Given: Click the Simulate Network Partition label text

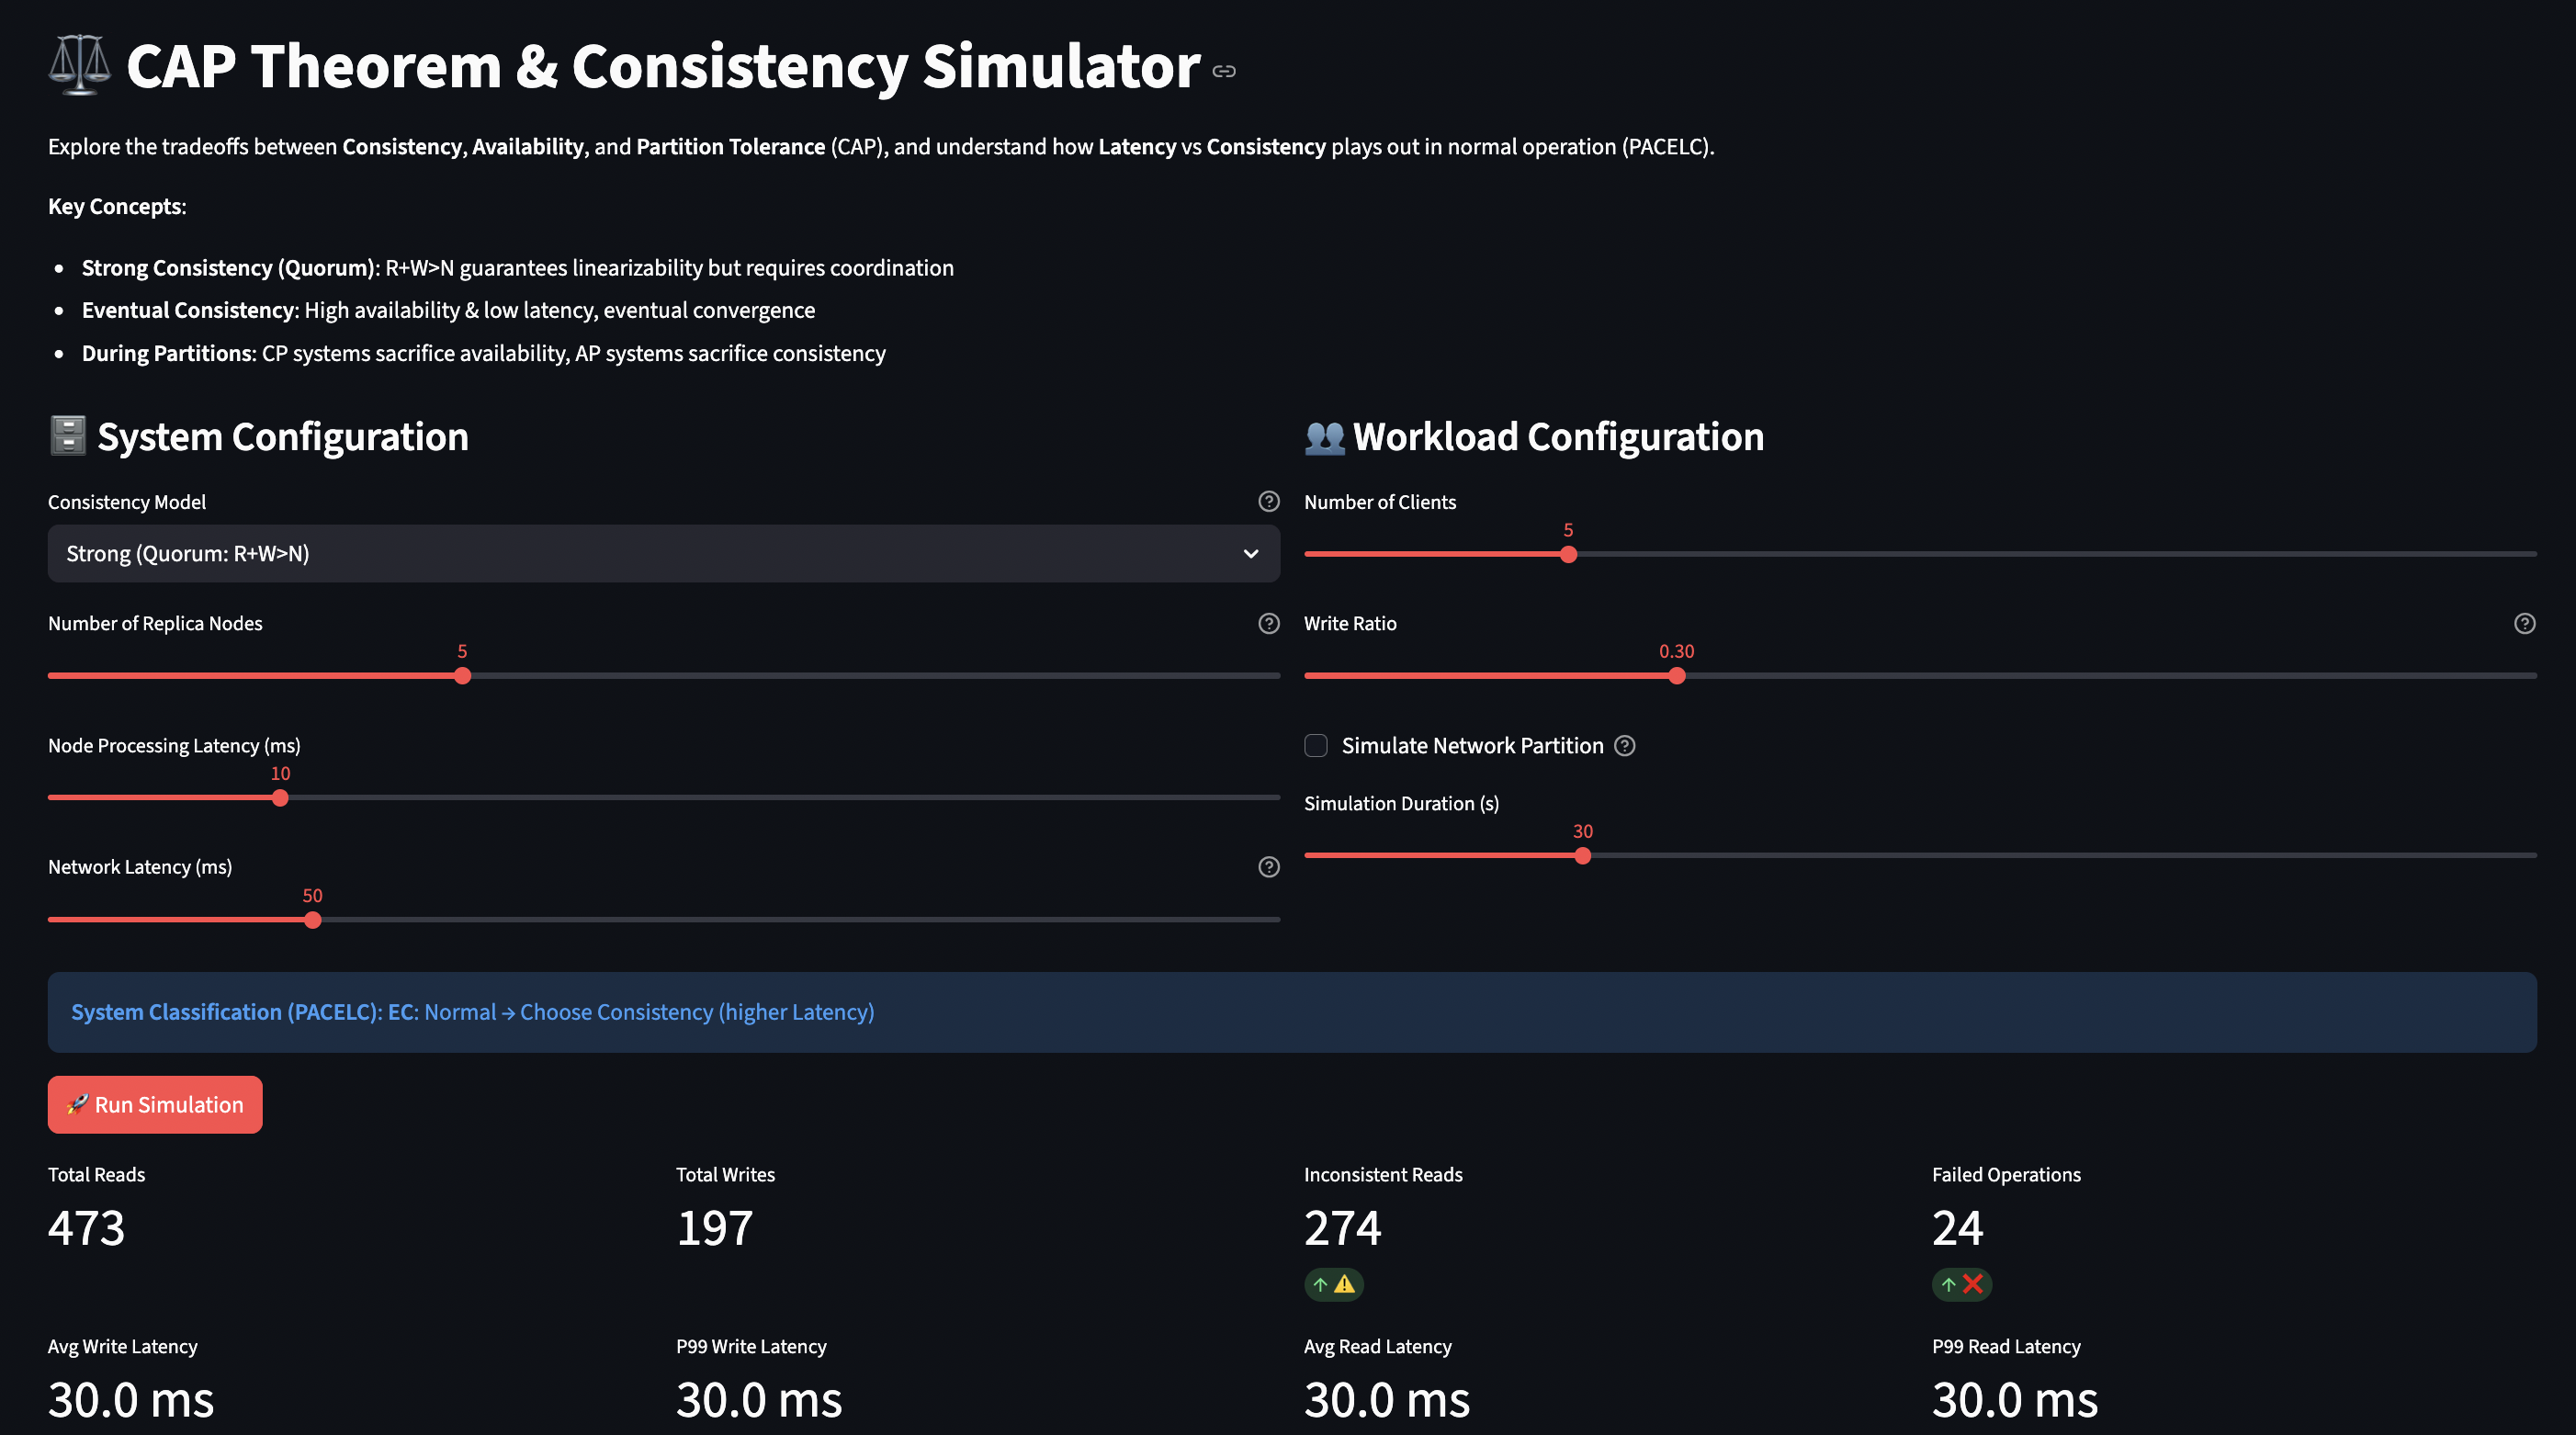Looking at the screenshot, I should 1472,745.
